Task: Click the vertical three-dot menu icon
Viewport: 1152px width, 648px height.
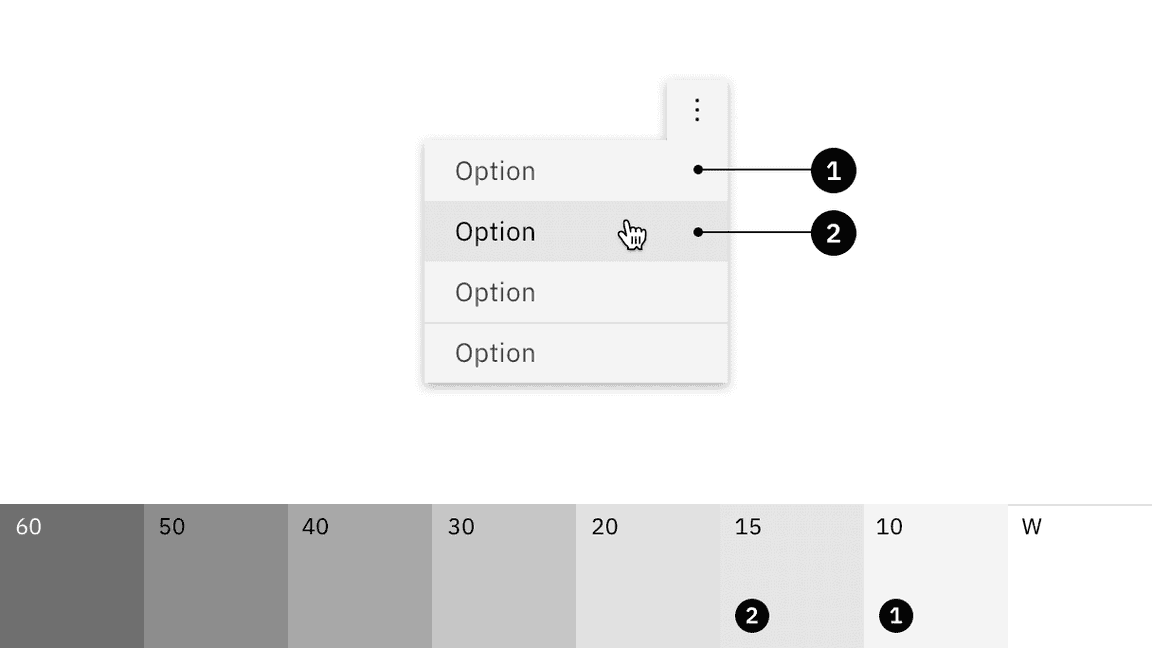Action: click(697, 110)
